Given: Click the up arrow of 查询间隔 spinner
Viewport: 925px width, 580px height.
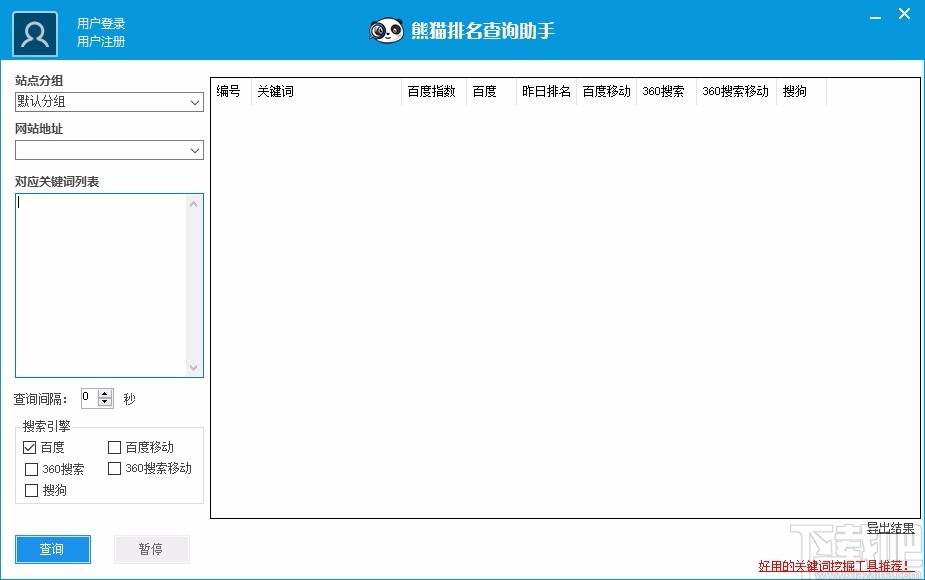Looking at the screenshot, I should pos(104,393).
